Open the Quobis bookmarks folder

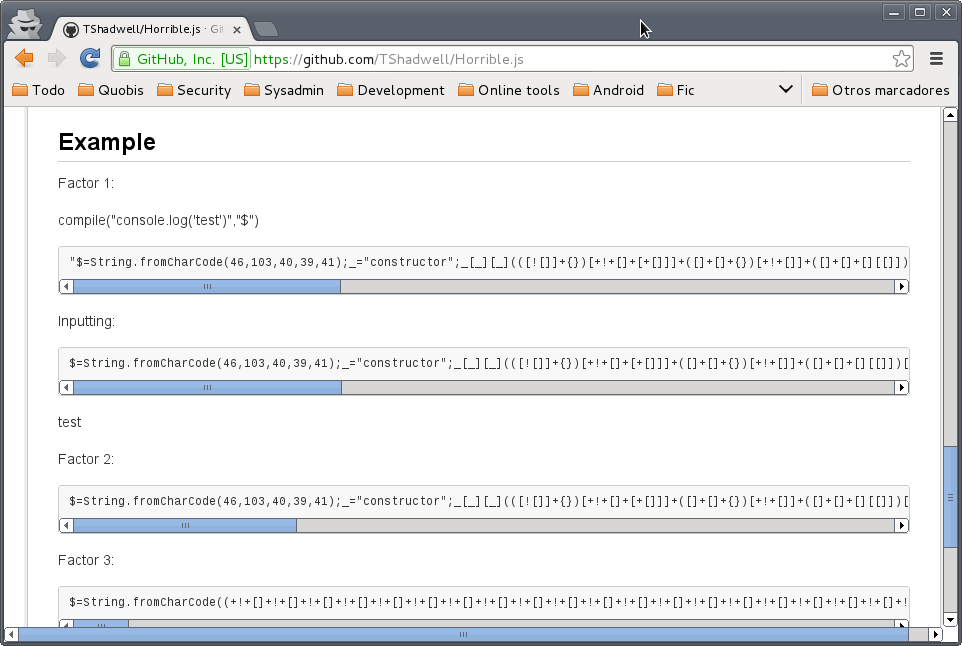(110, 90)
